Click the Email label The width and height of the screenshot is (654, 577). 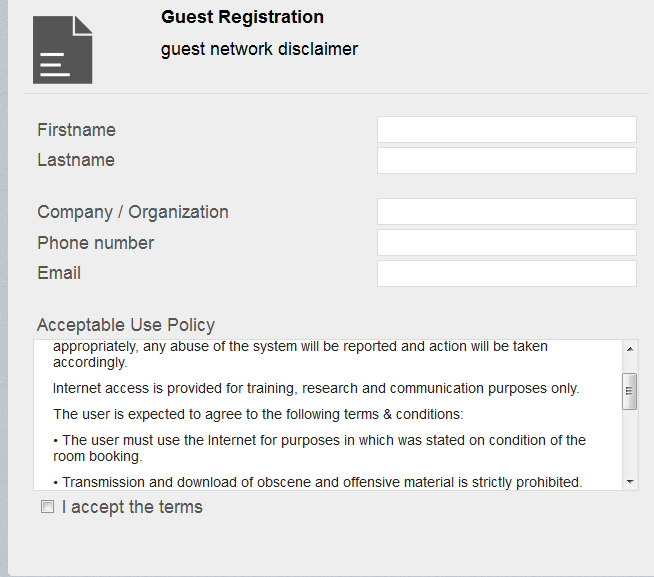pyautogui.click(x=59, y=273)
